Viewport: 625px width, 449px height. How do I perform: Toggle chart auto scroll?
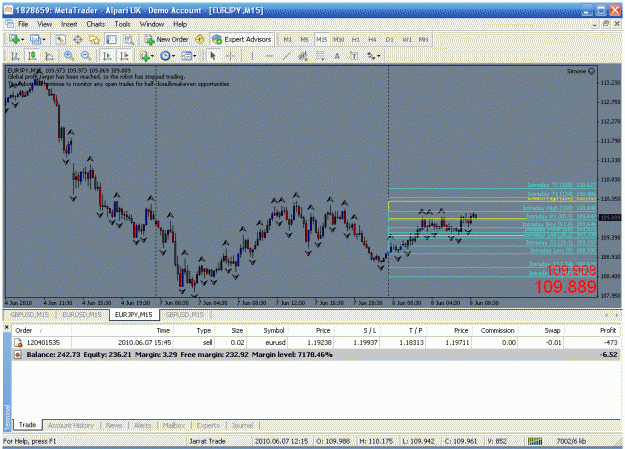click(x=107, y=56)
